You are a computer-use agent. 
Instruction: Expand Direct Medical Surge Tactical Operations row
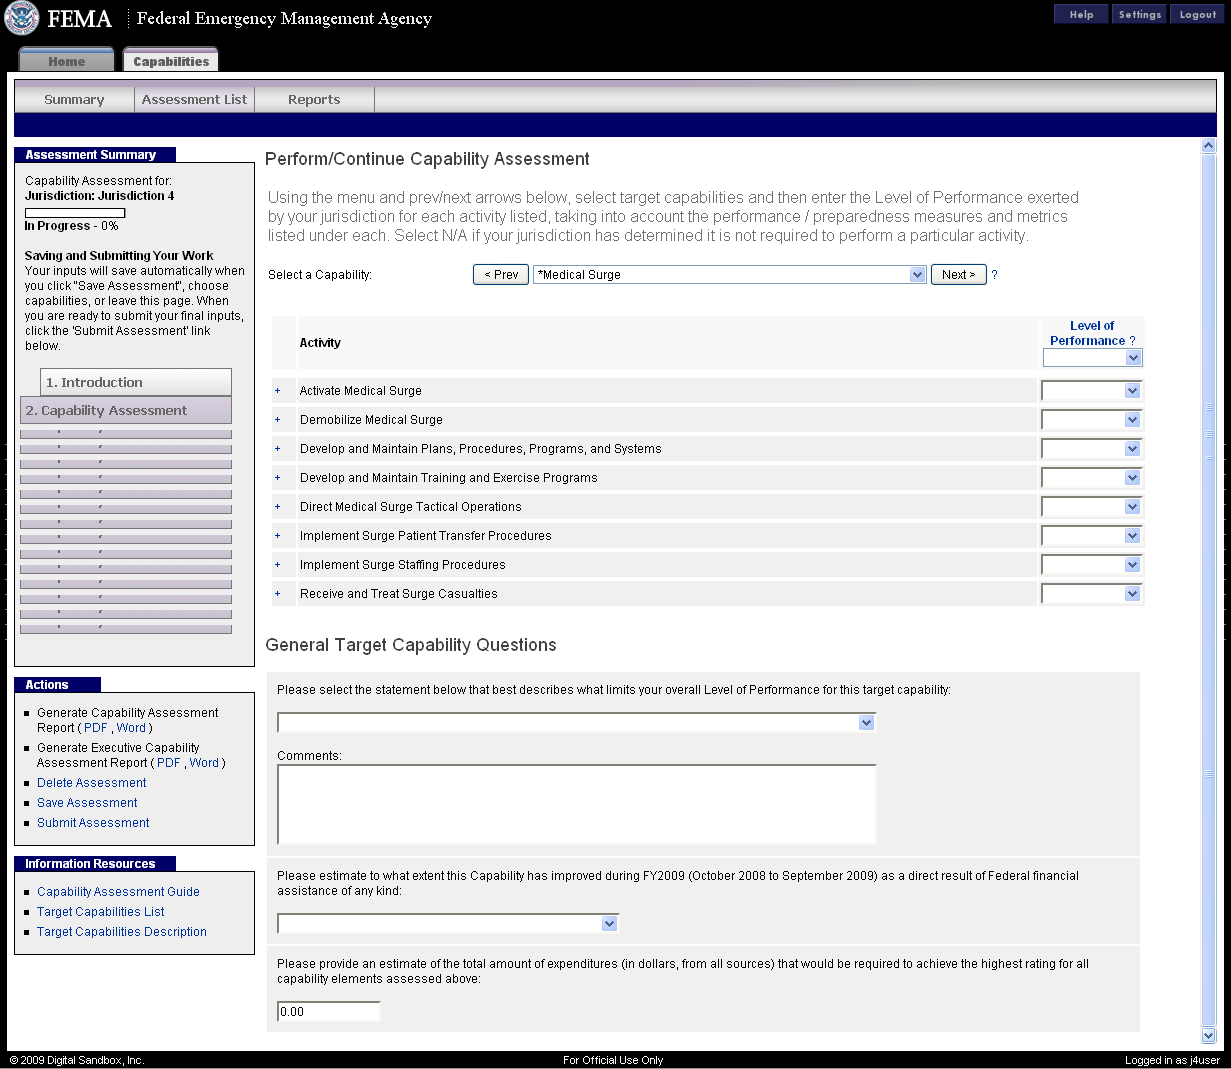pos(278,507)
